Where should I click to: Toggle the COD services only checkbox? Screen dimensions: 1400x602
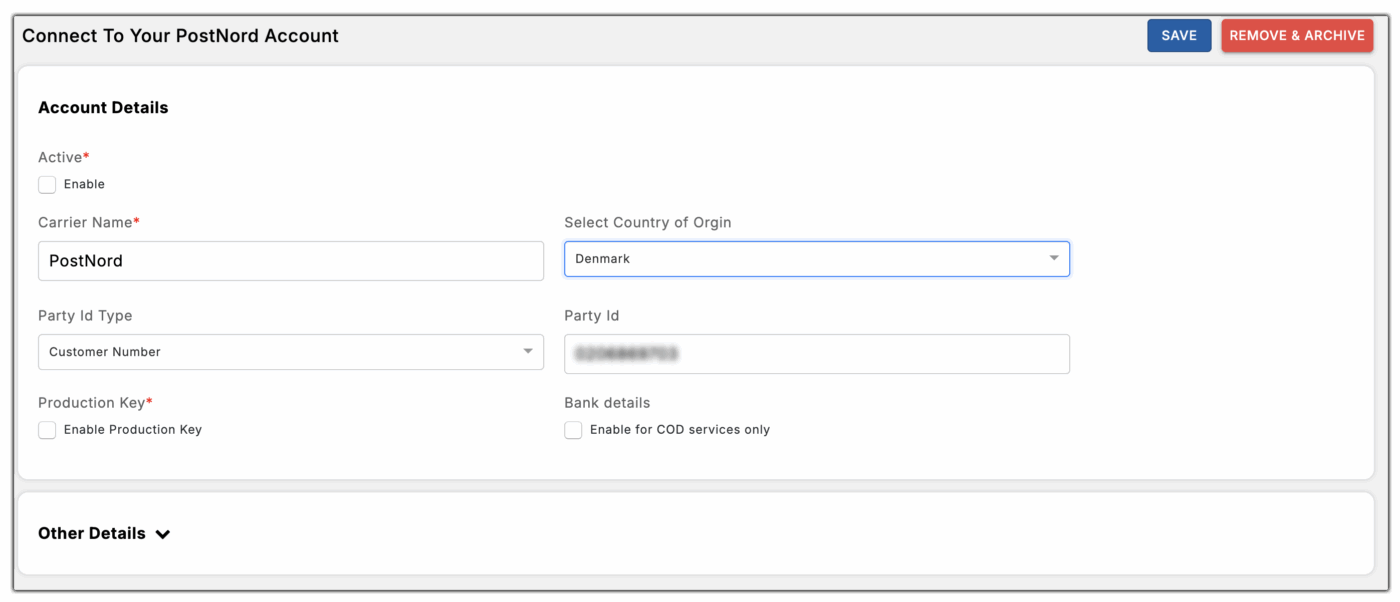[573, 430]
